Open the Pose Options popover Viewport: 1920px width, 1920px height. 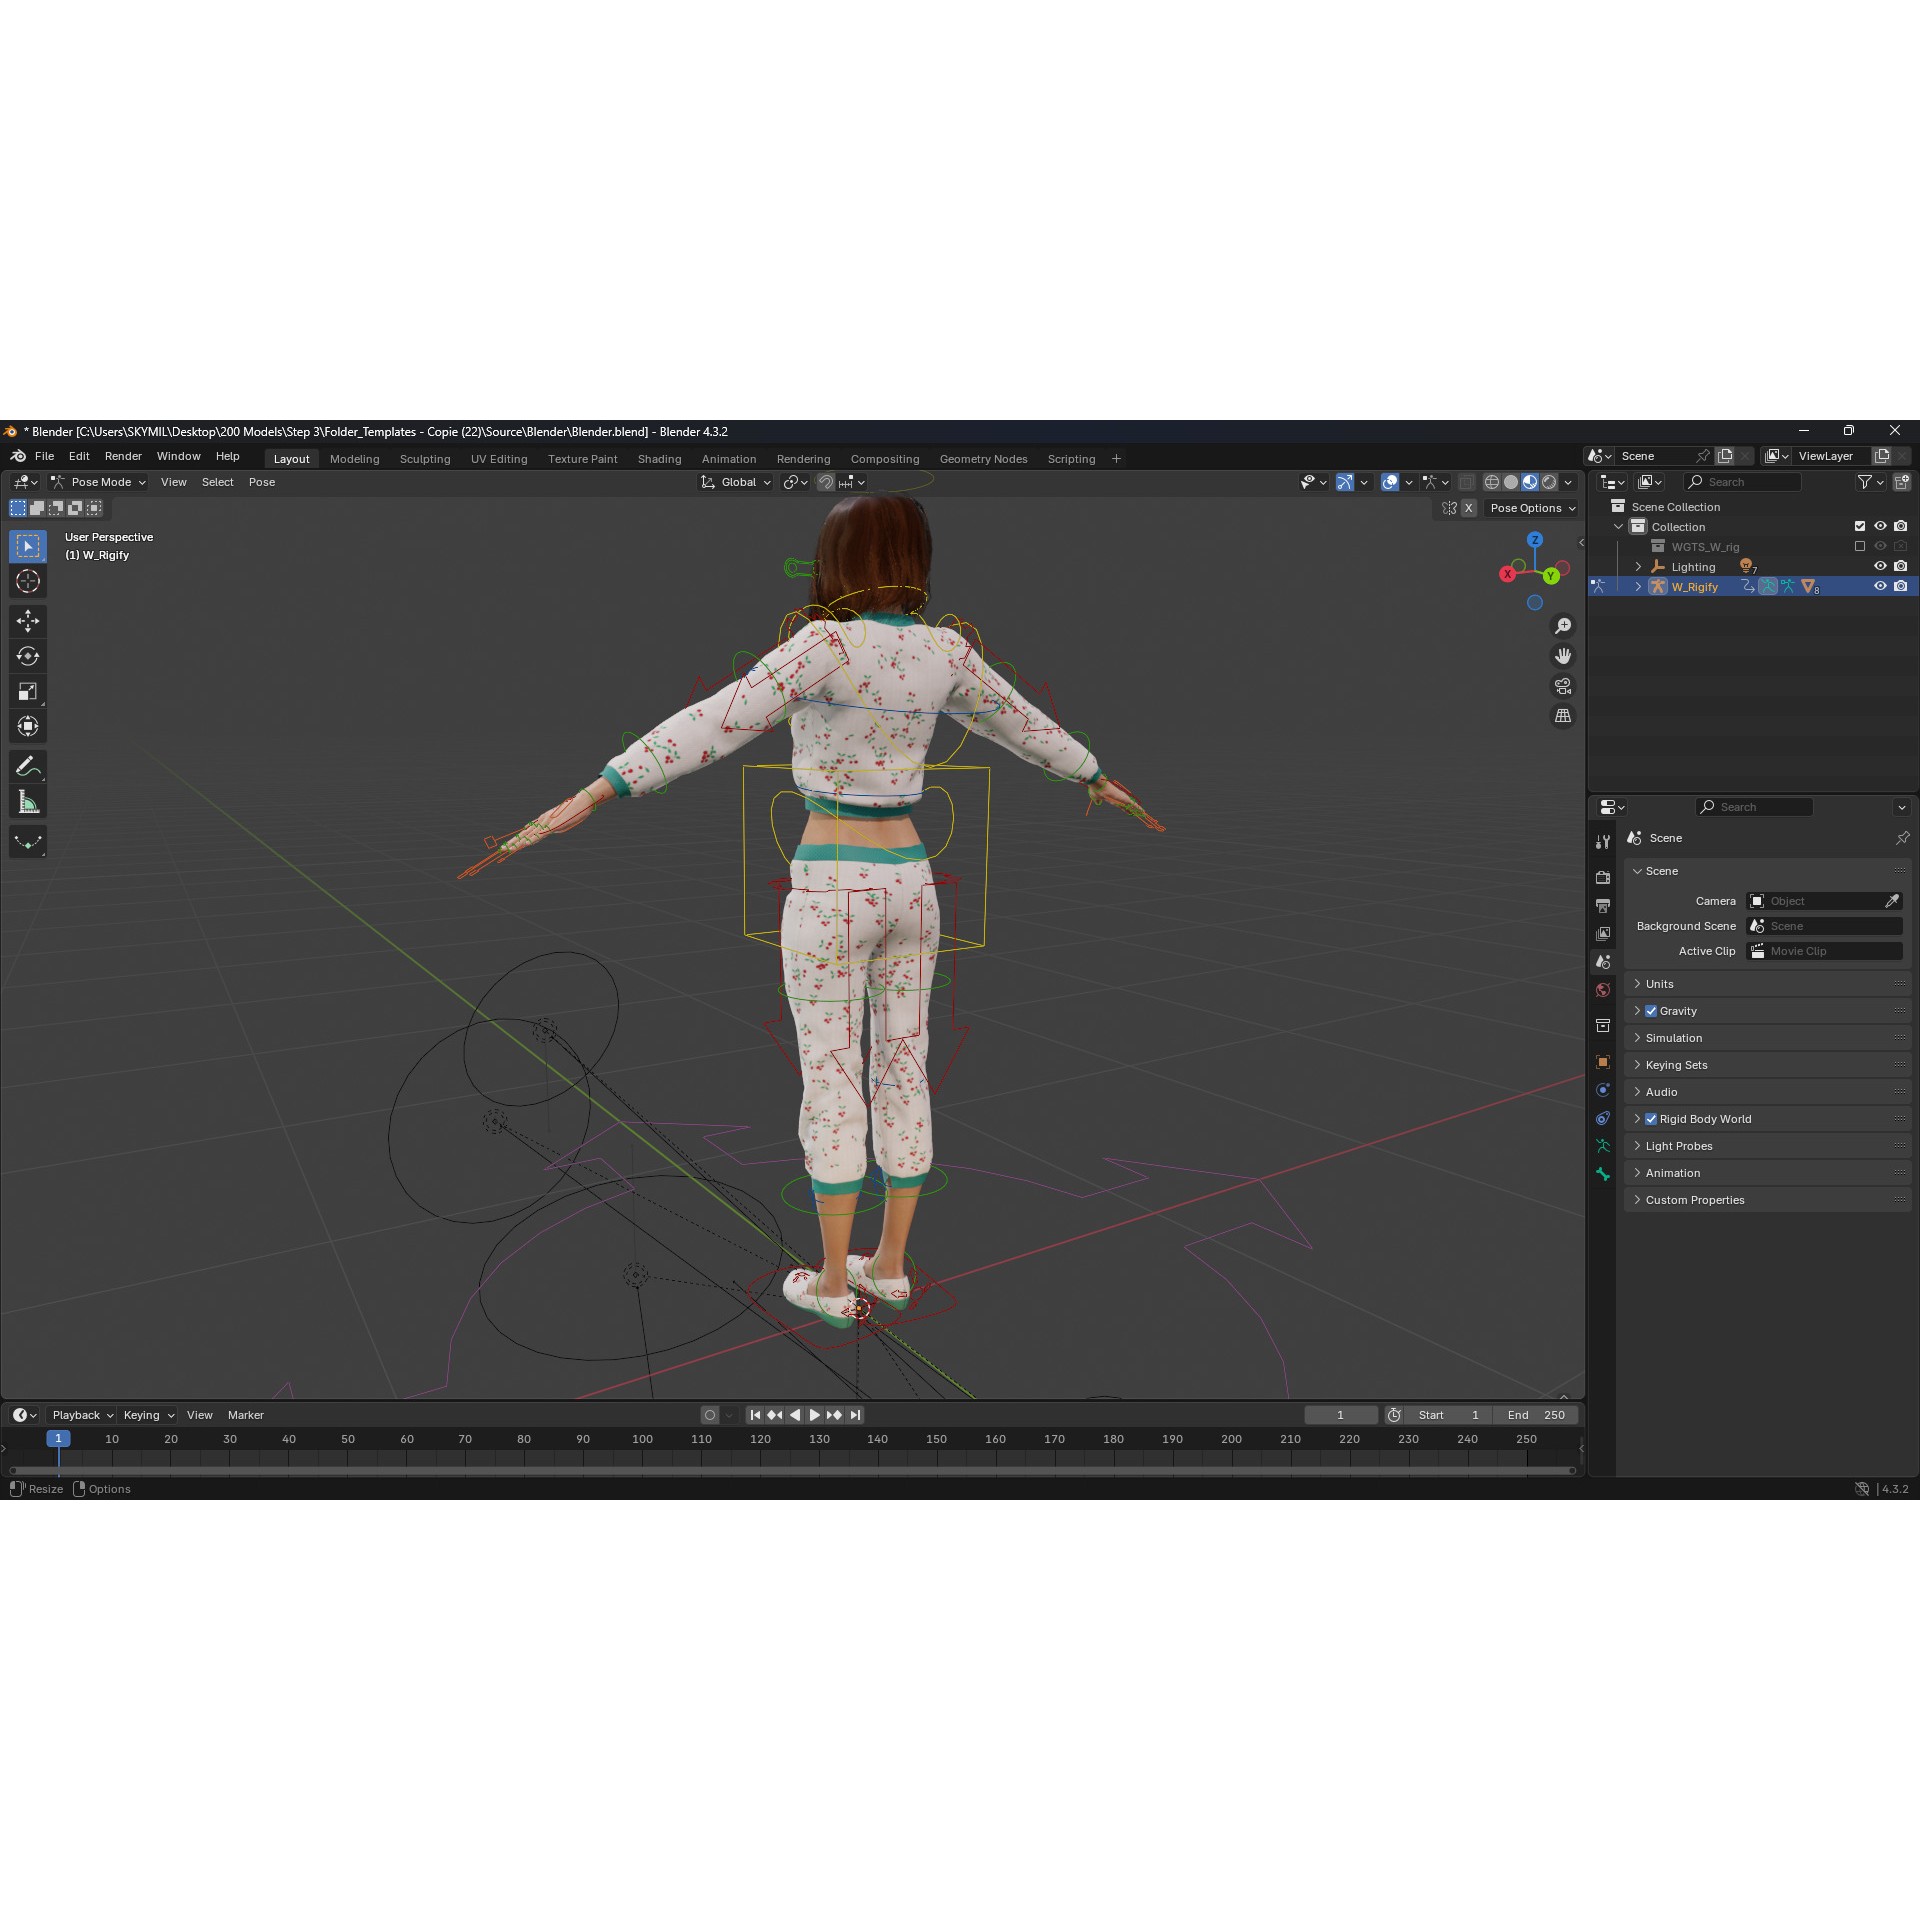(1531, 508)
